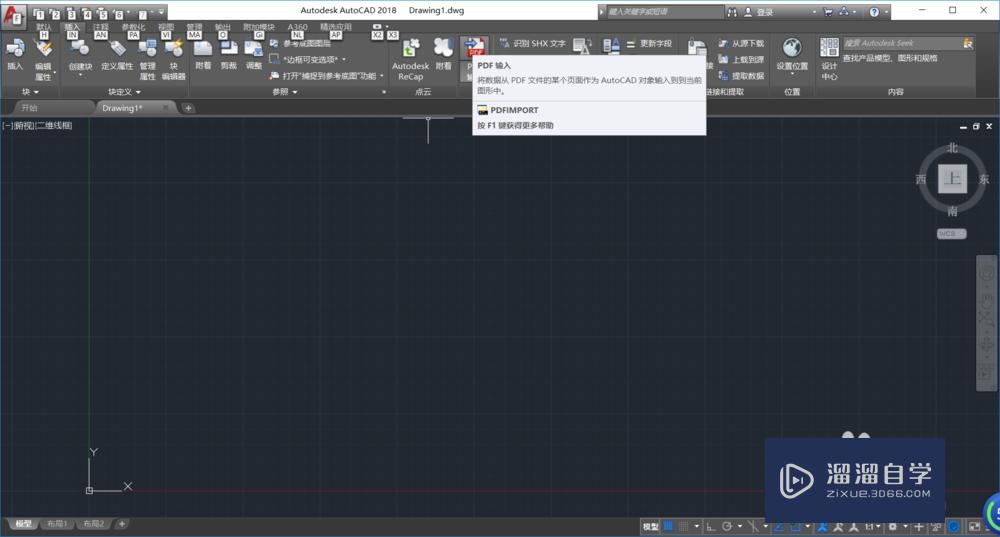Click the 参考底图图层 button

[300, 43]
